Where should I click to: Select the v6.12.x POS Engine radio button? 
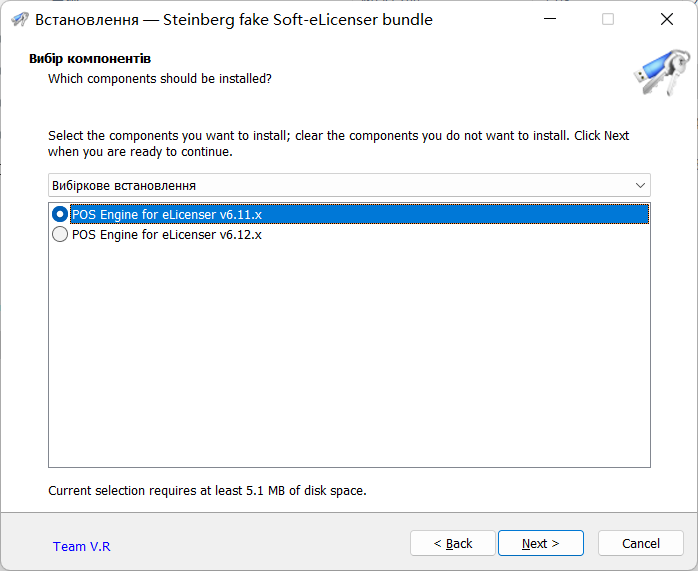pos(60,234)
